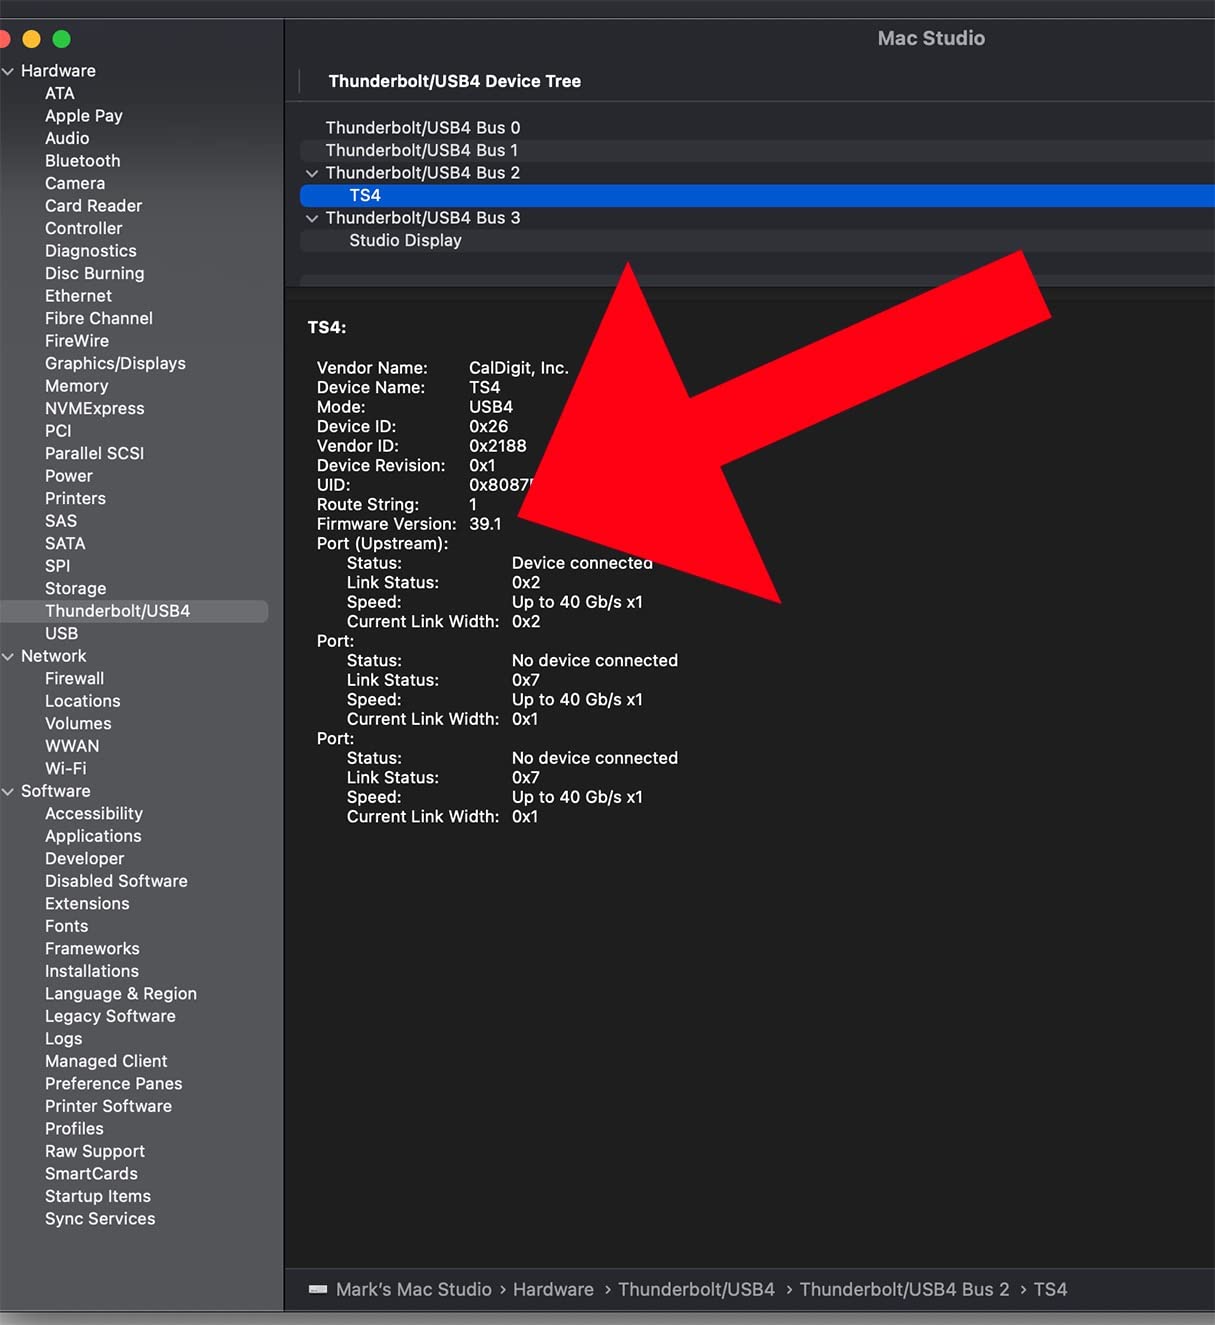Viewport: 1215px width, 1325px height.
Task: Select Disabled Software entry
Action: pyautogui.click(x=116, y=881)
